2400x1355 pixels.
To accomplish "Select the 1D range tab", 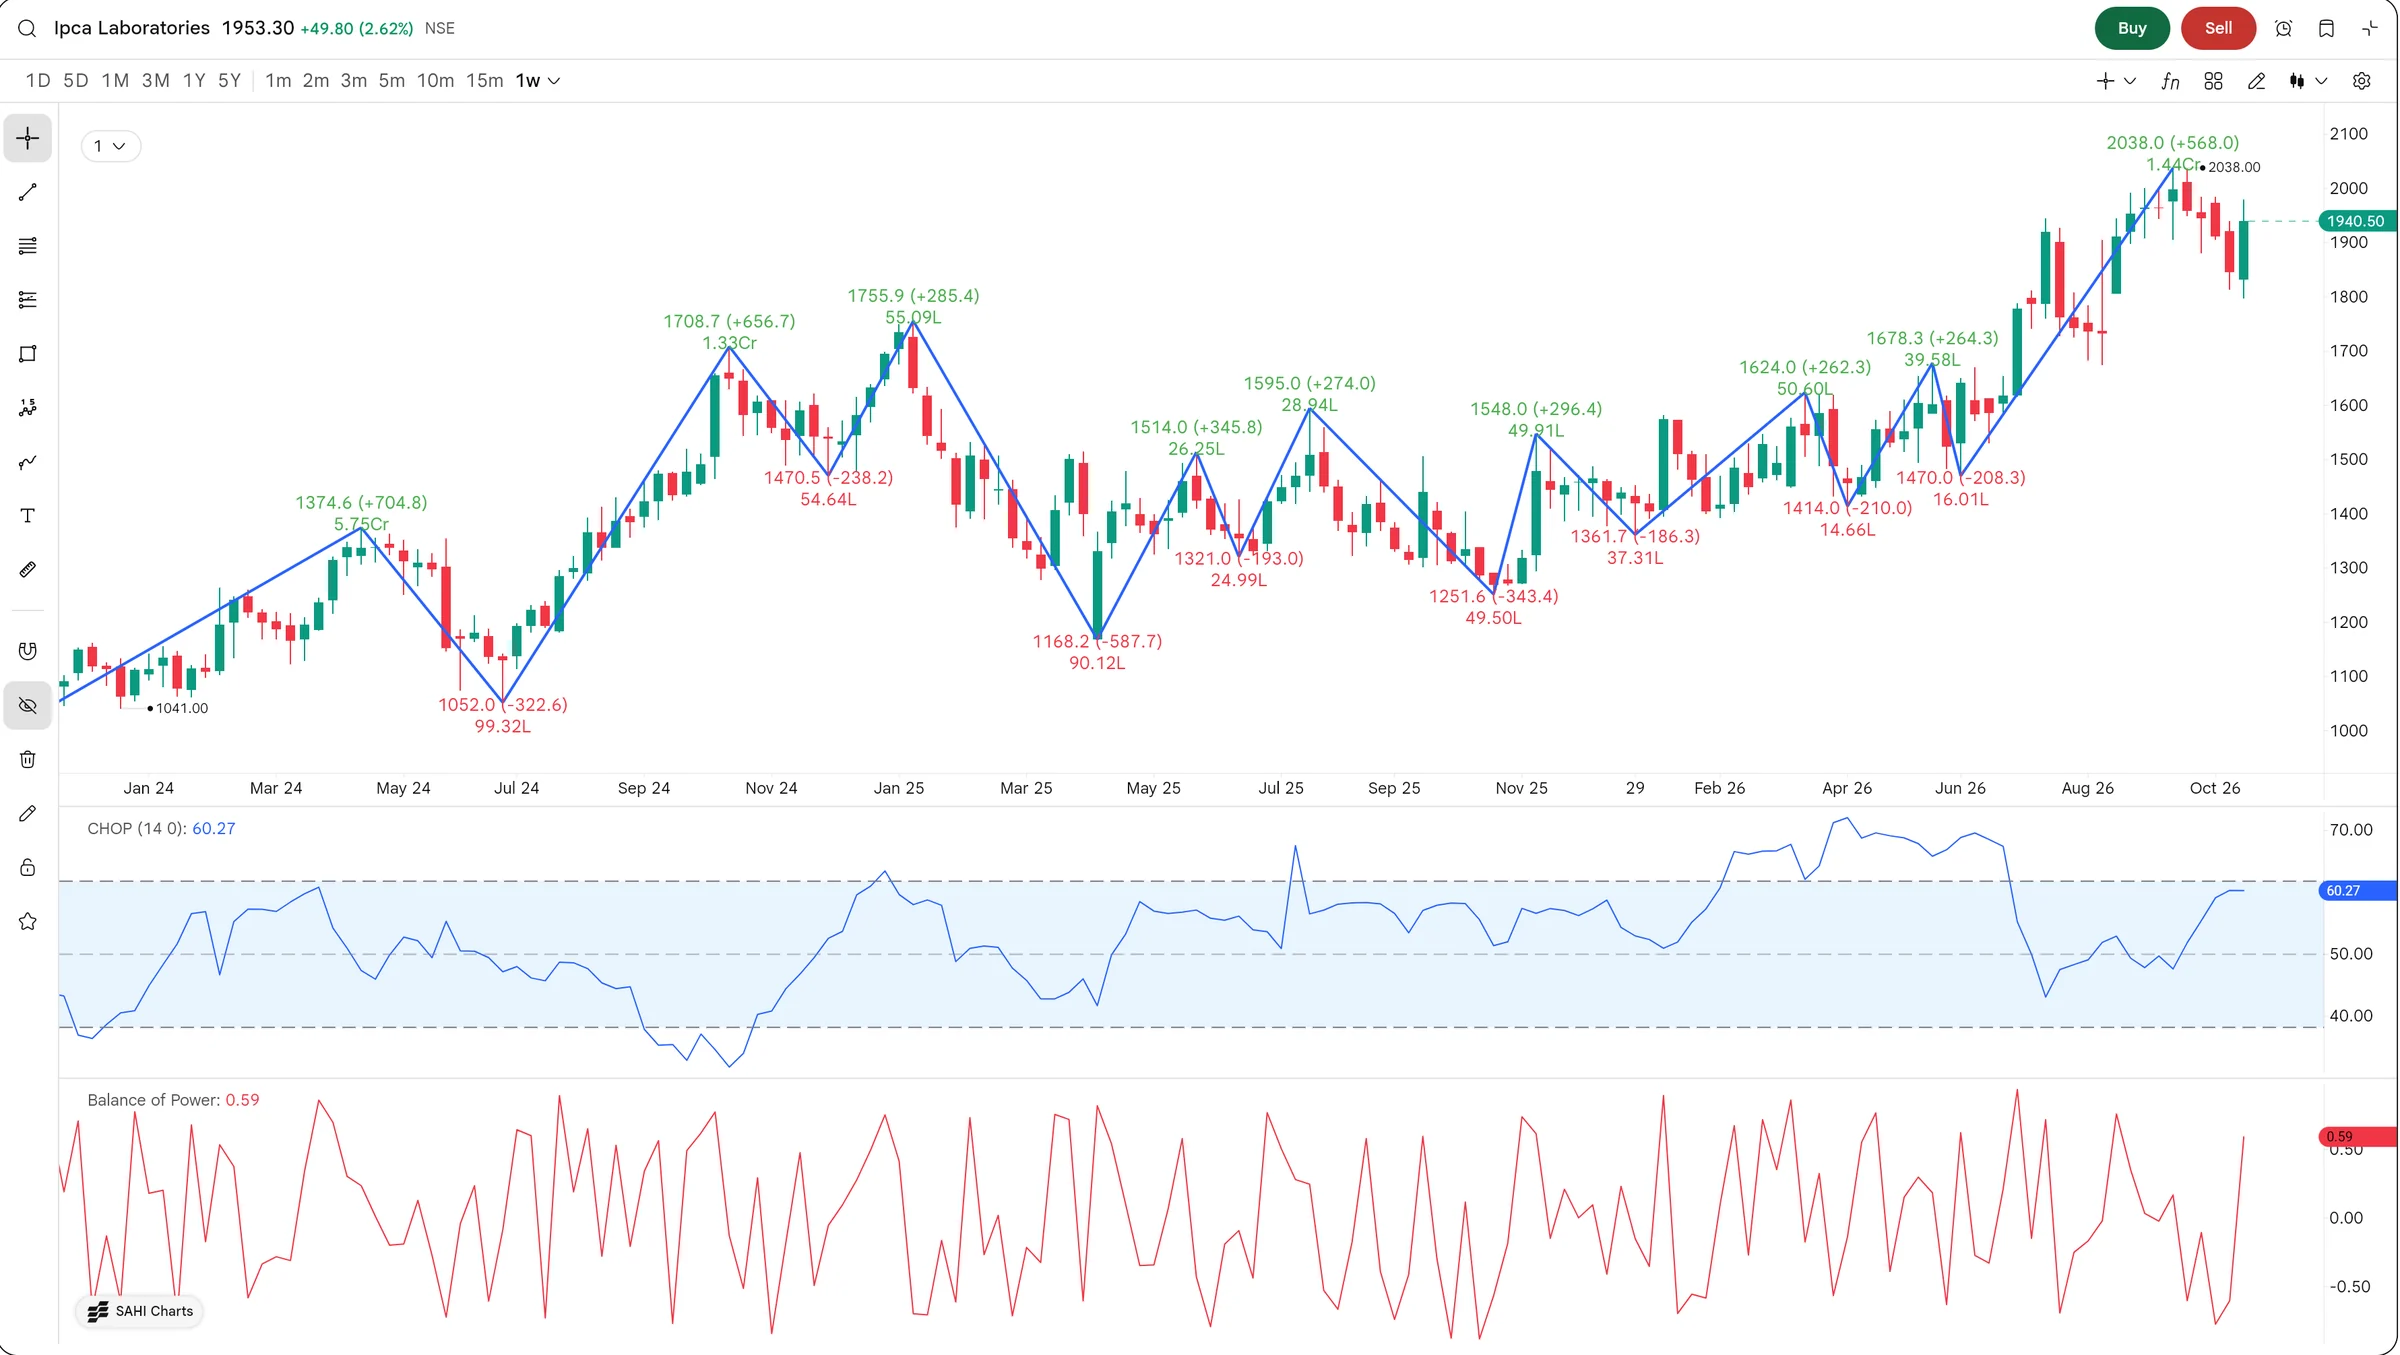I will click(38, 81).
